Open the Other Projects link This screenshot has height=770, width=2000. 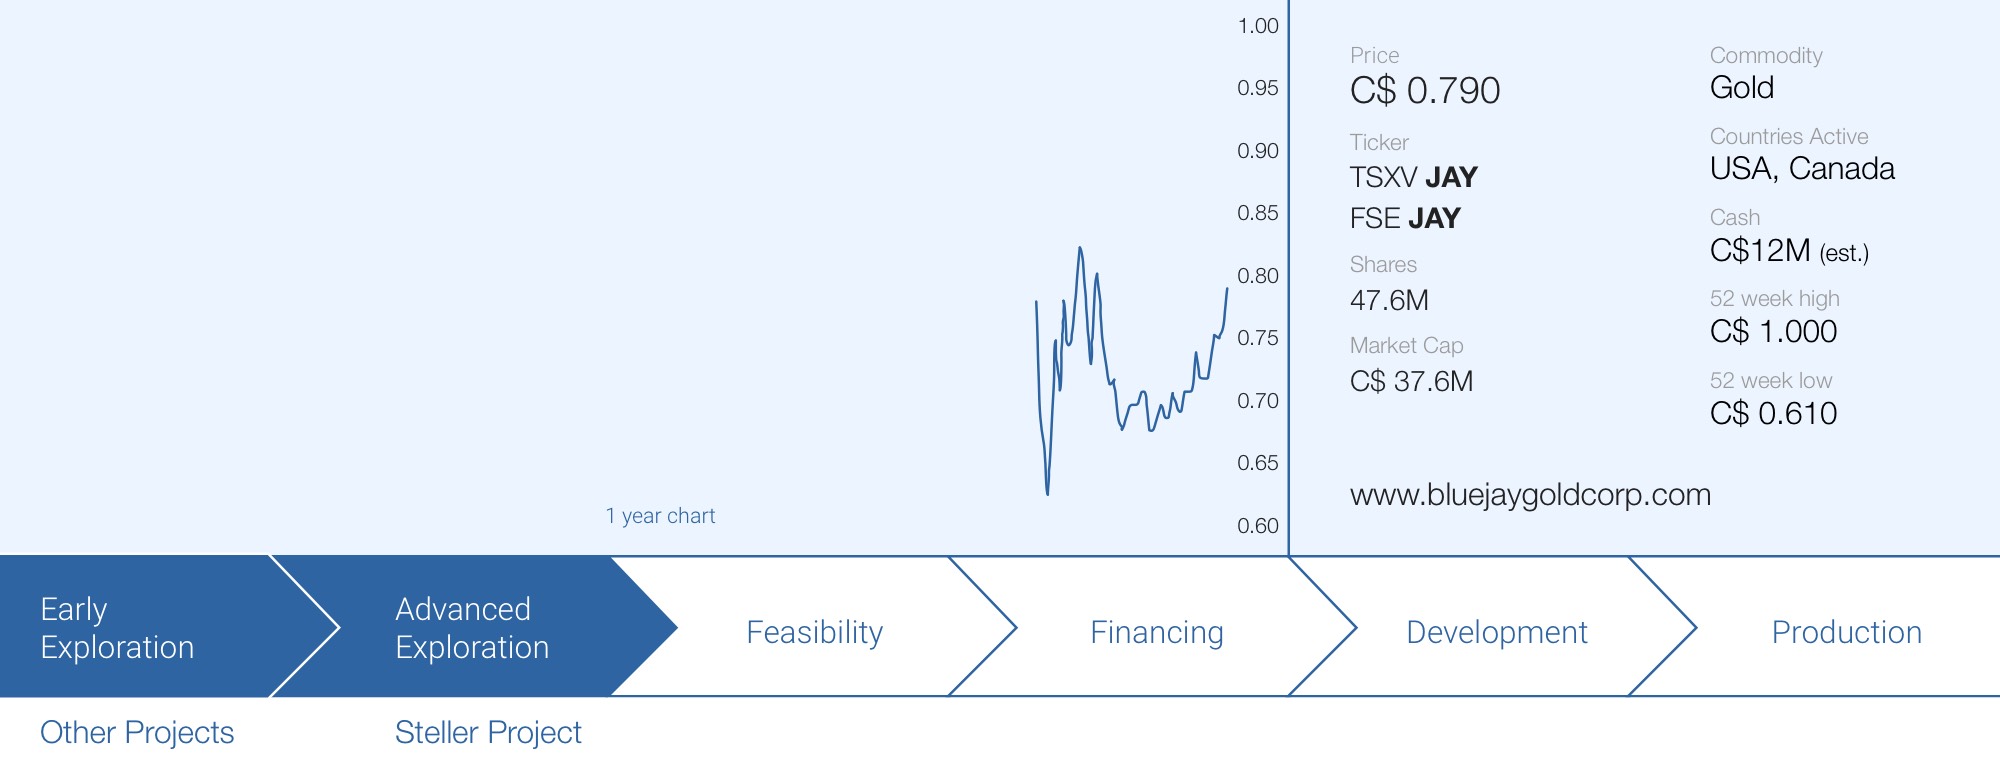(x=137, y=733)
